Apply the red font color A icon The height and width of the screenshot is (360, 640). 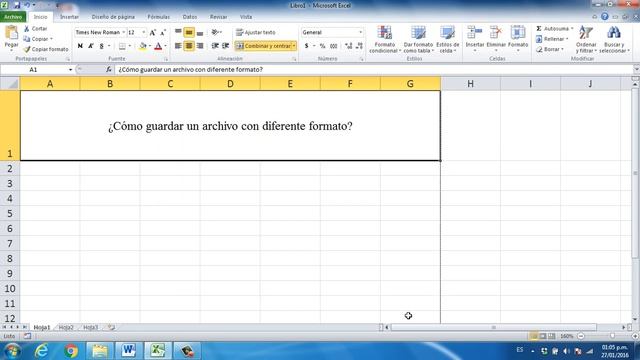[158, 46]
